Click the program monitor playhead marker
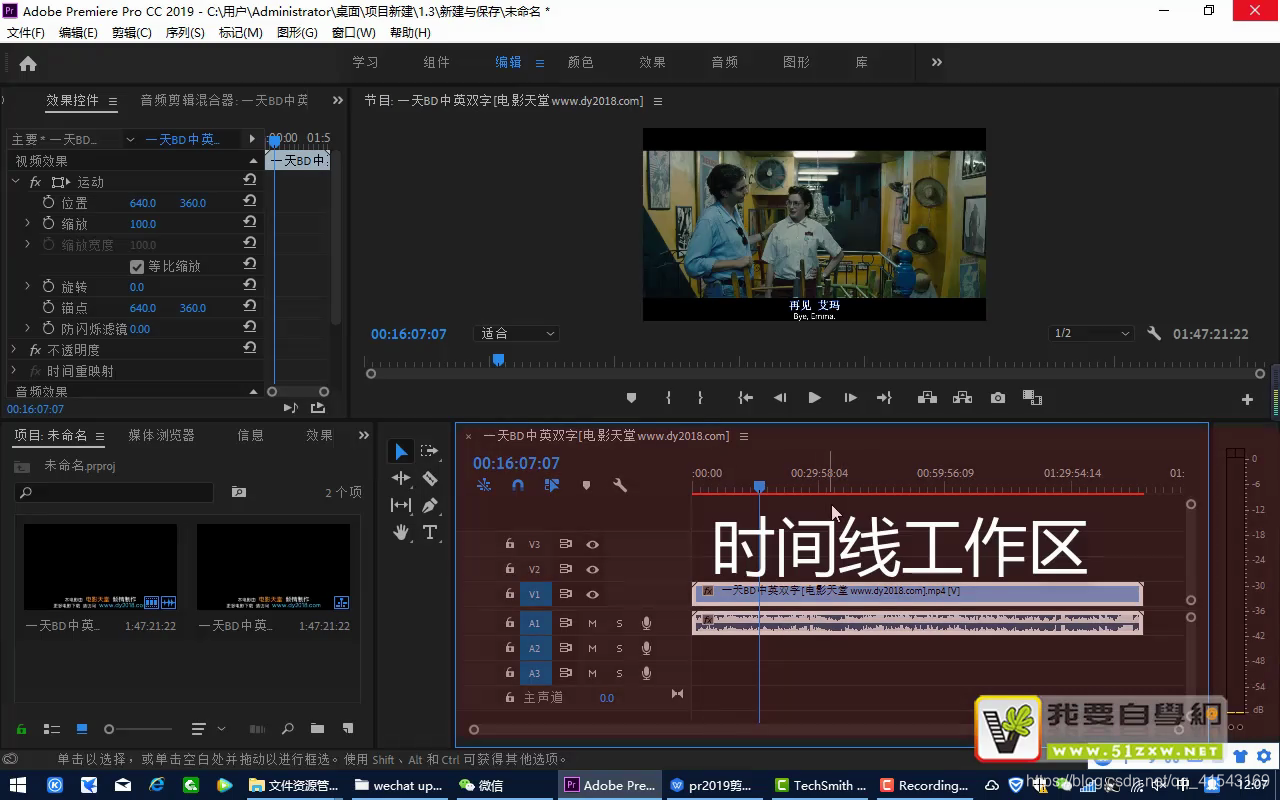This screenshot has width=1280, height=800. pyautogui.click(x=498, y=360)
